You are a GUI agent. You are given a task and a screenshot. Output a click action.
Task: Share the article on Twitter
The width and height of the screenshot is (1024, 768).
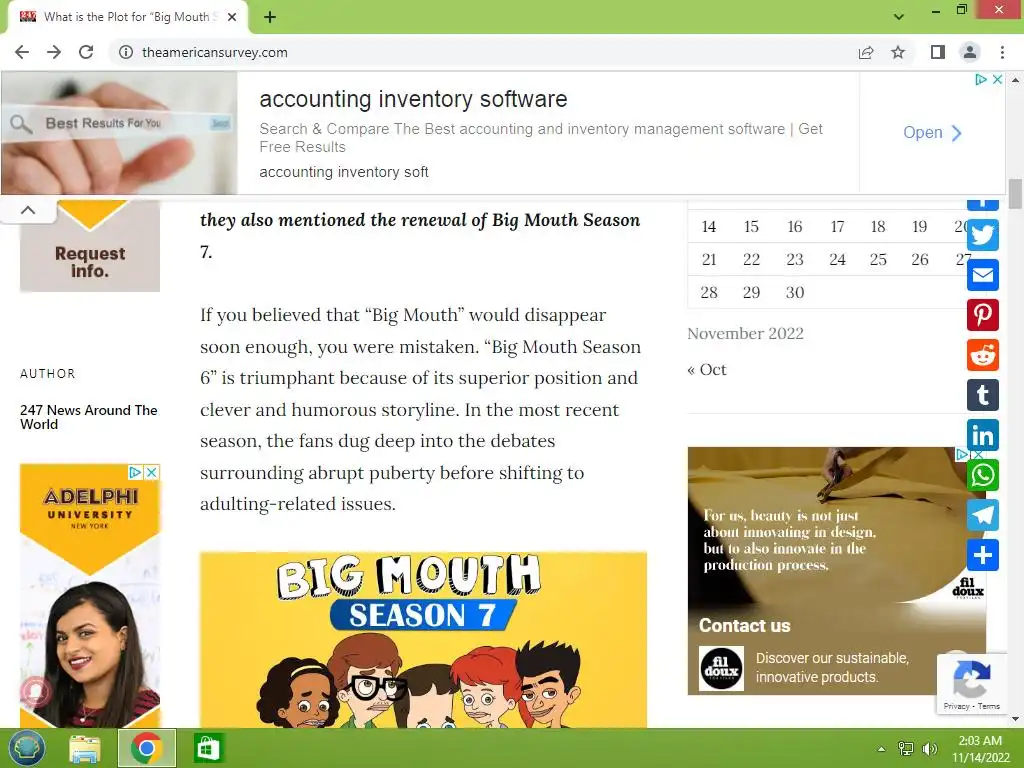coord(982,234)
